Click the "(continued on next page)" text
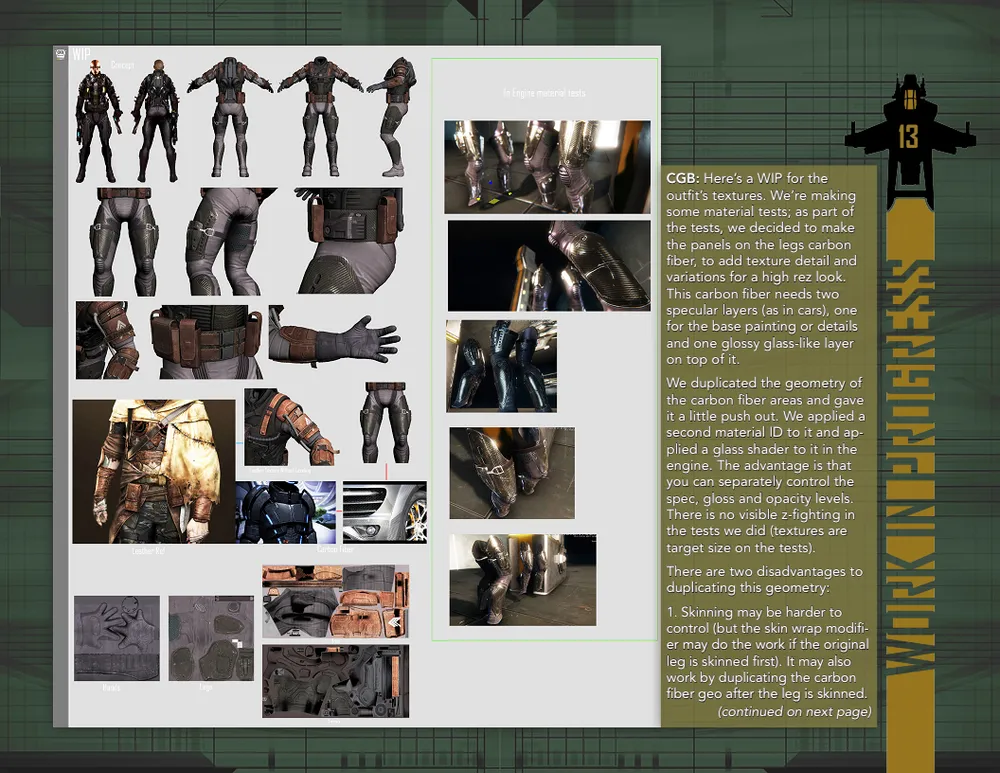The width and height of the screenshot is (1000, 773). [x=794, y=711]
